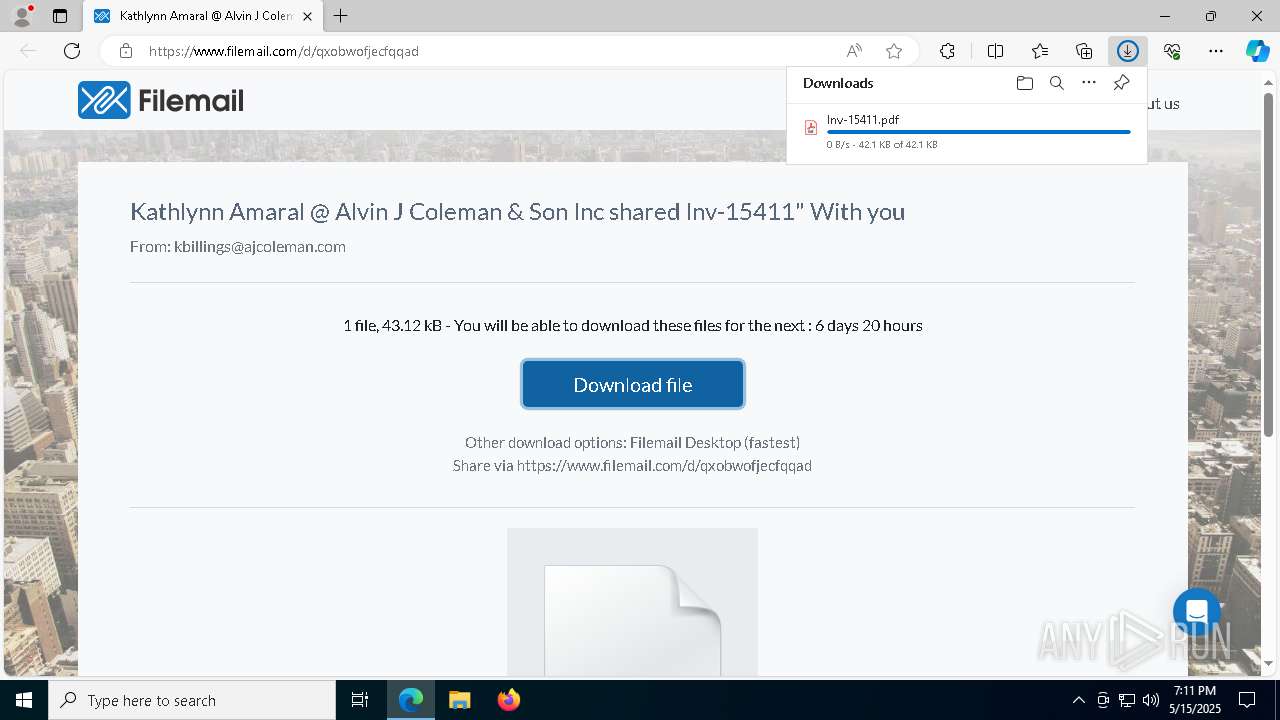Search downloads using magnifier icon

(1057, 83)
